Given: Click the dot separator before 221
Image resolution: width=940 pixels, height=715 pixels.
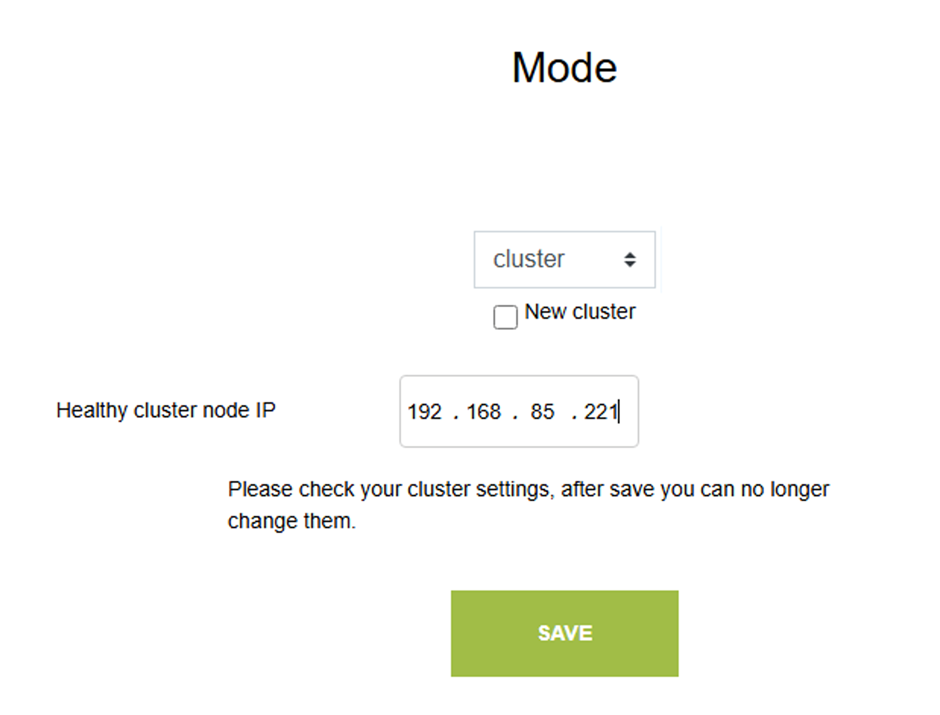Looking at the screenshot, I should coord(574,414).
